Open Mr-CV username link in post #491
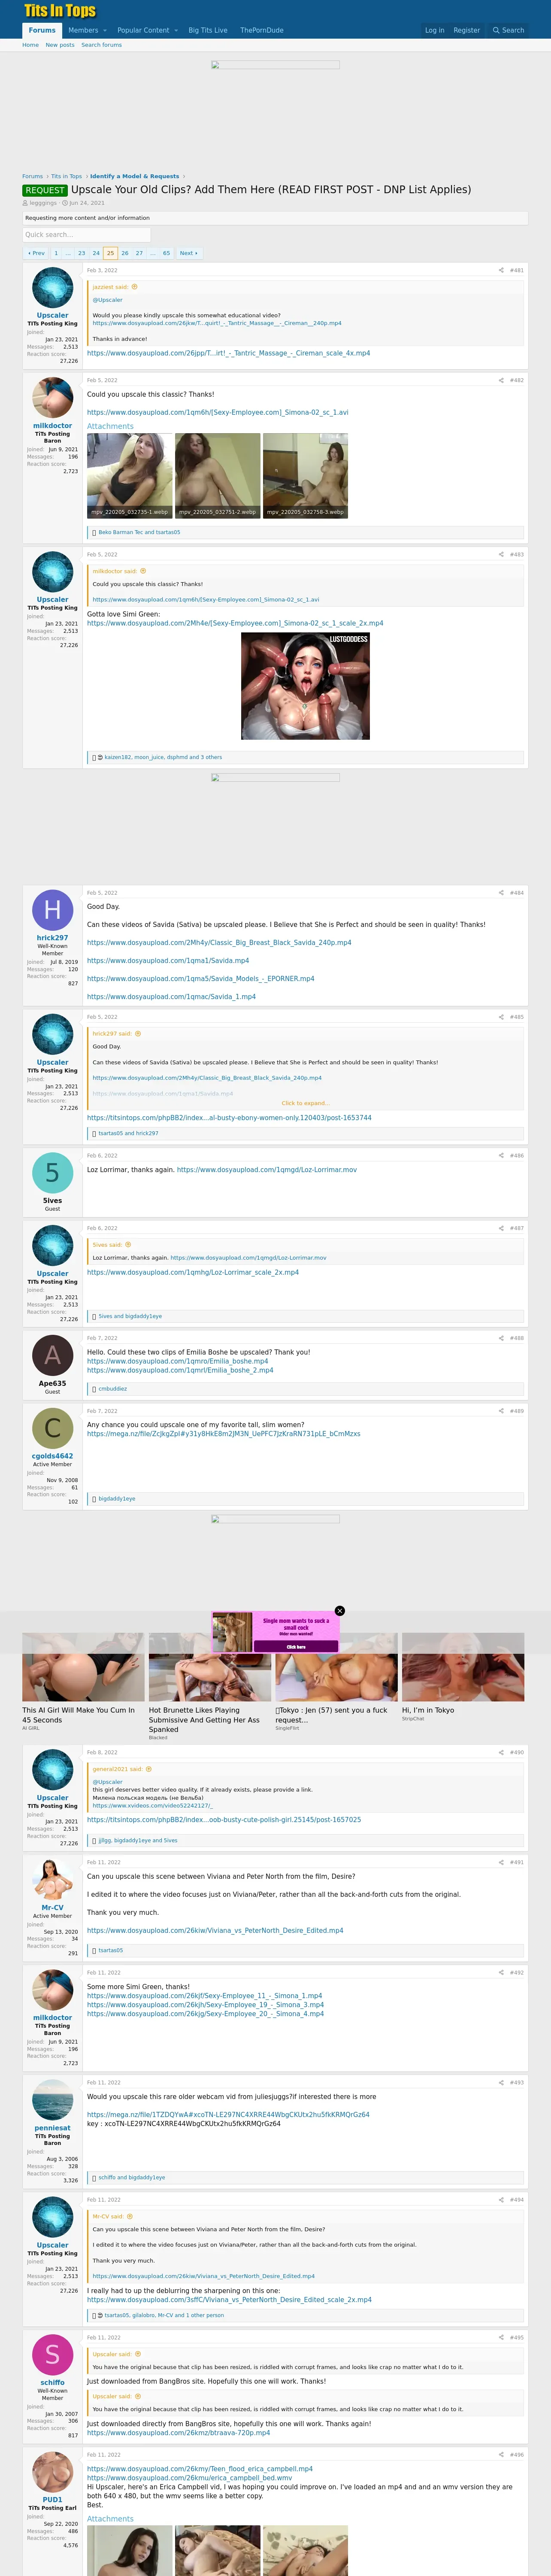 pyautogui.click(x=52, y=1907)
